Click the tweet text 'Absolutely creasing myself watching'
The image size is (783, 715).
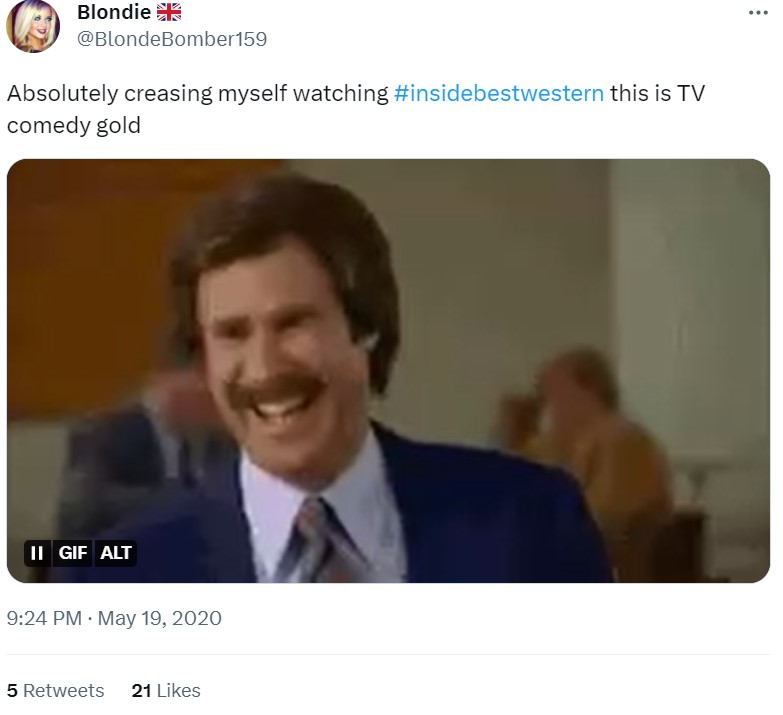(198, 93)
